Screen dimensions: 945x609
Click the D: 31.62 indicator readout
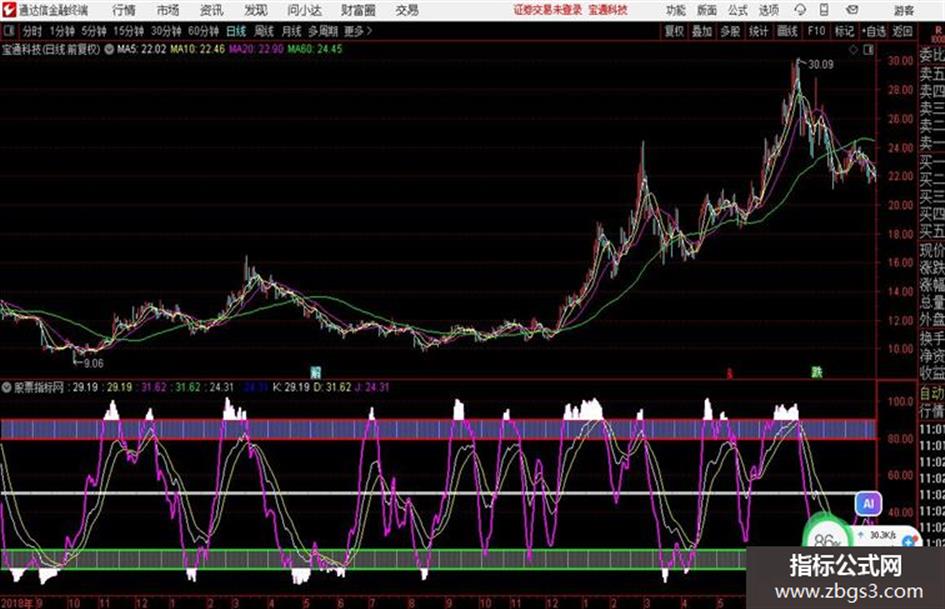pyautogui.click(x=332, y=387)
